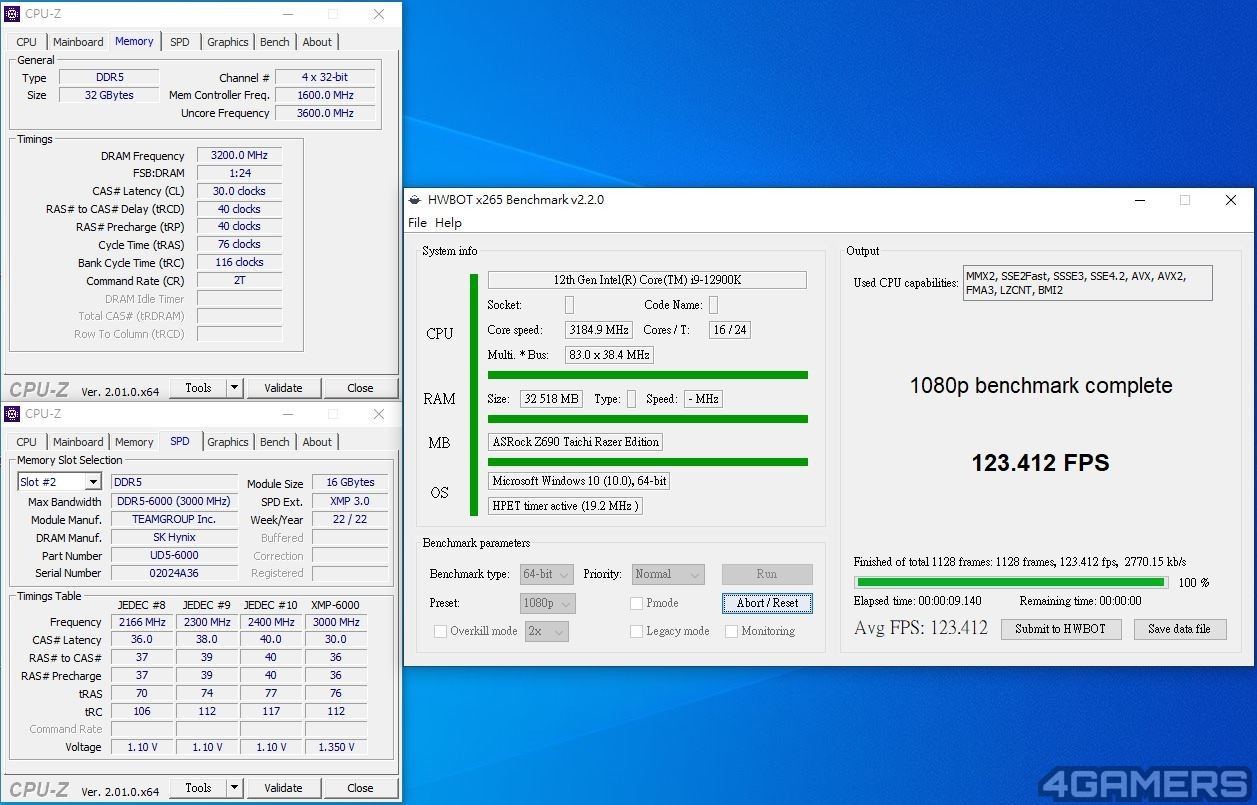
Task: Switch to the Memory tab in the SPD window
Action: (134, 442)
